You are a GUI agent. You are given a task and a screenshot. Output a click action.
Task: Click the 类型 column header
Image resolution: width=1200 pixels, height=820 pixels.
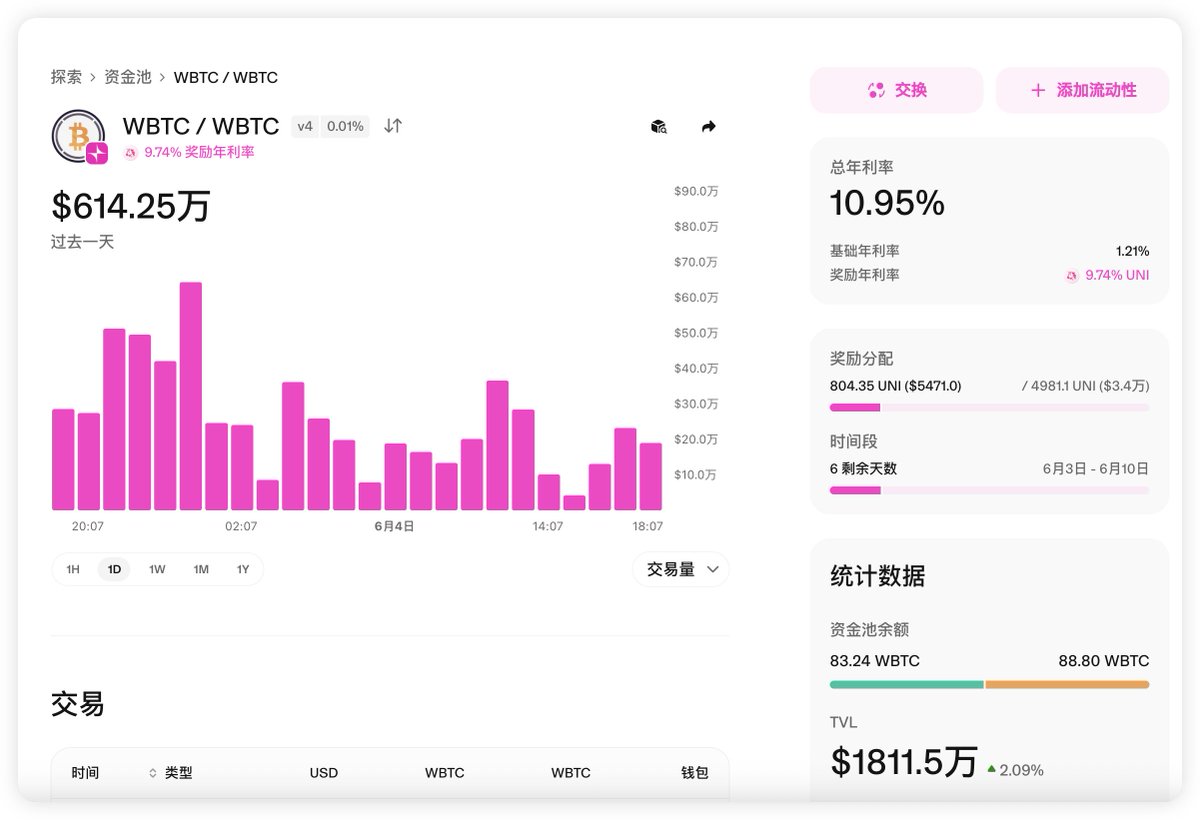[x=179, y=773]
